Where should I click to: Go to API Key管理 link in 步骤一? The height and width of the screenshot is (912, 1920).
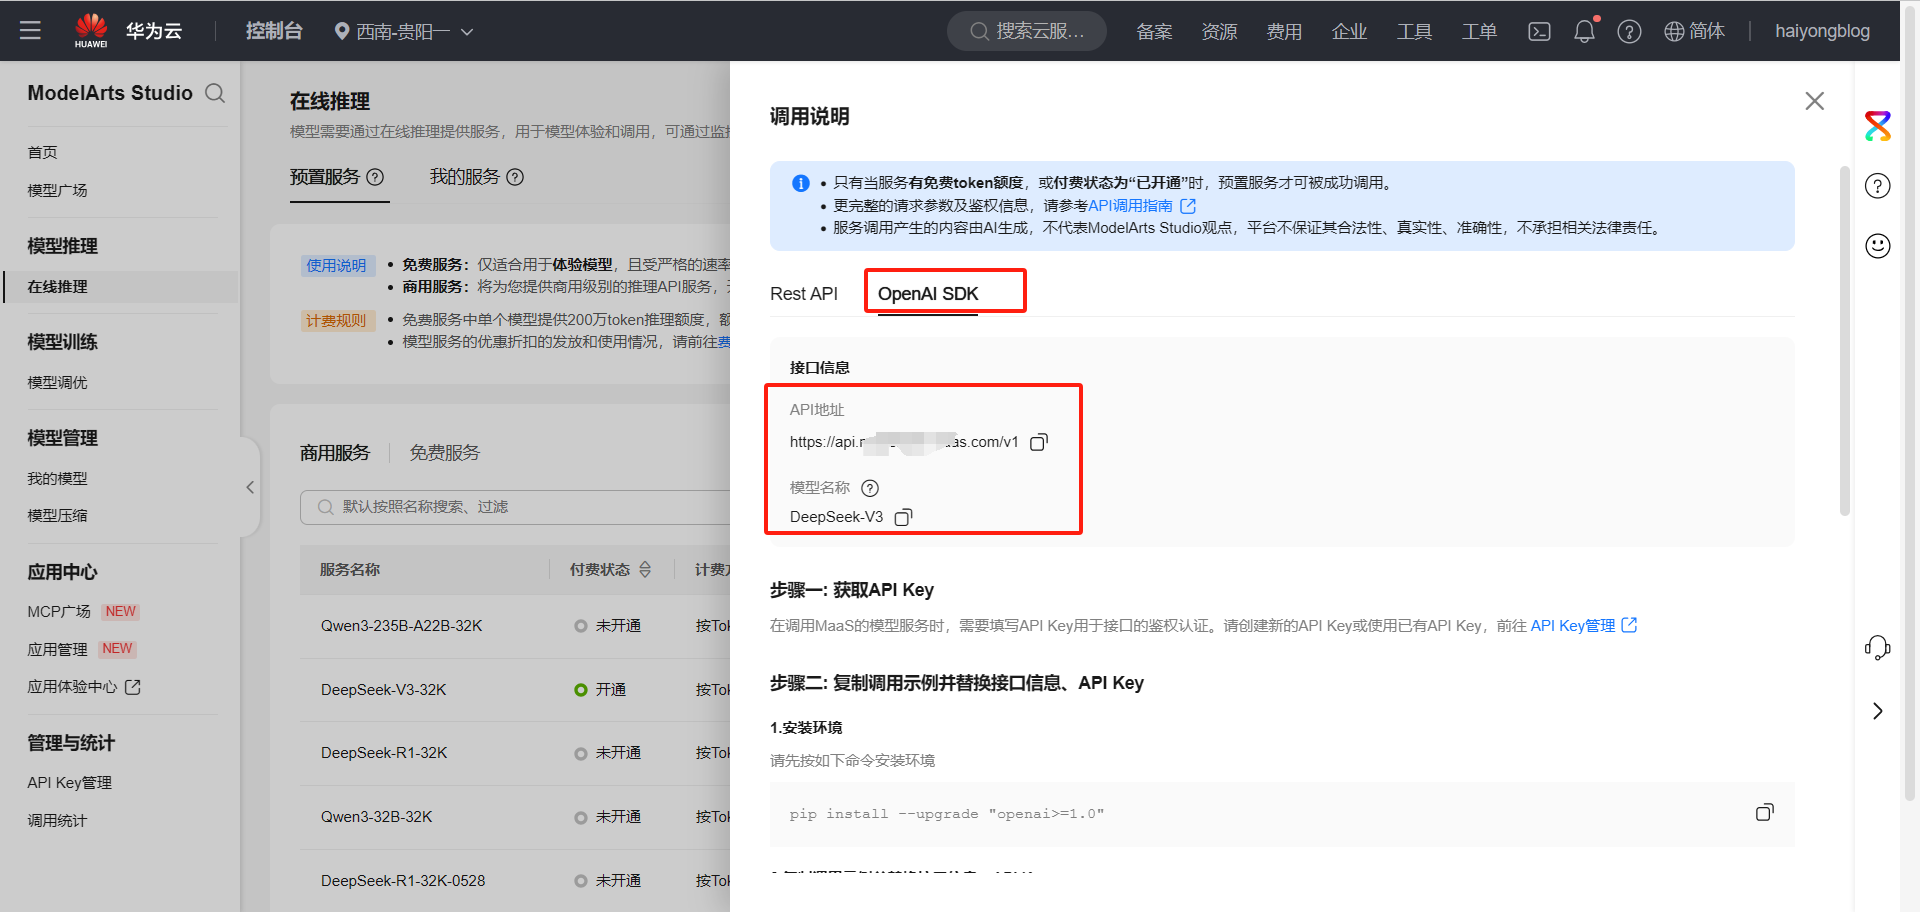pyautogui.click(x=1572, y=625)
